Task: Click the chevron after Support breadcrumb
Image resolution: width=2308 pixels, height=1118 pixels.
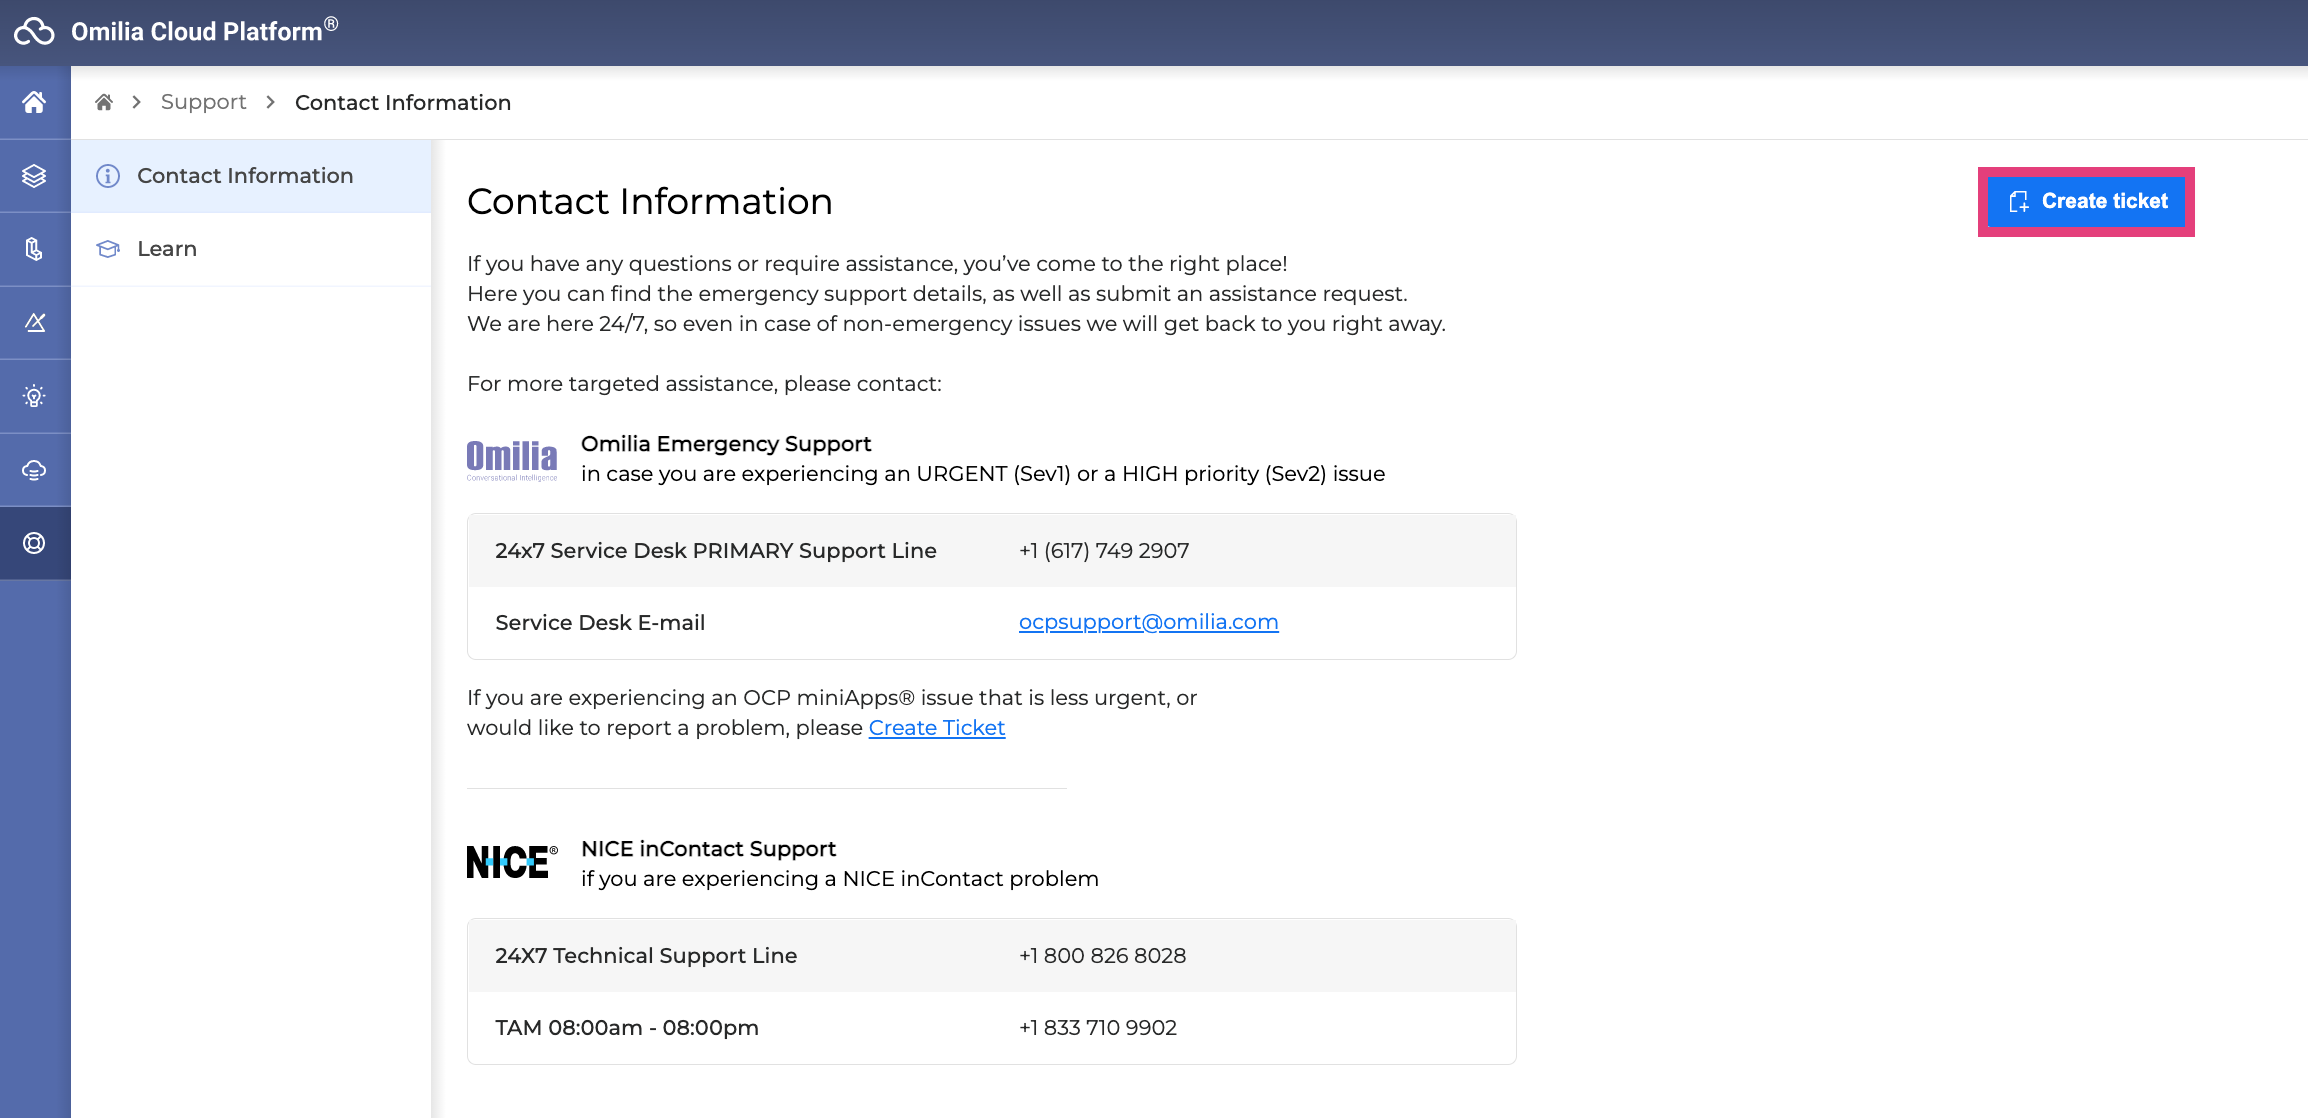Action: click(x=270, y=102)
